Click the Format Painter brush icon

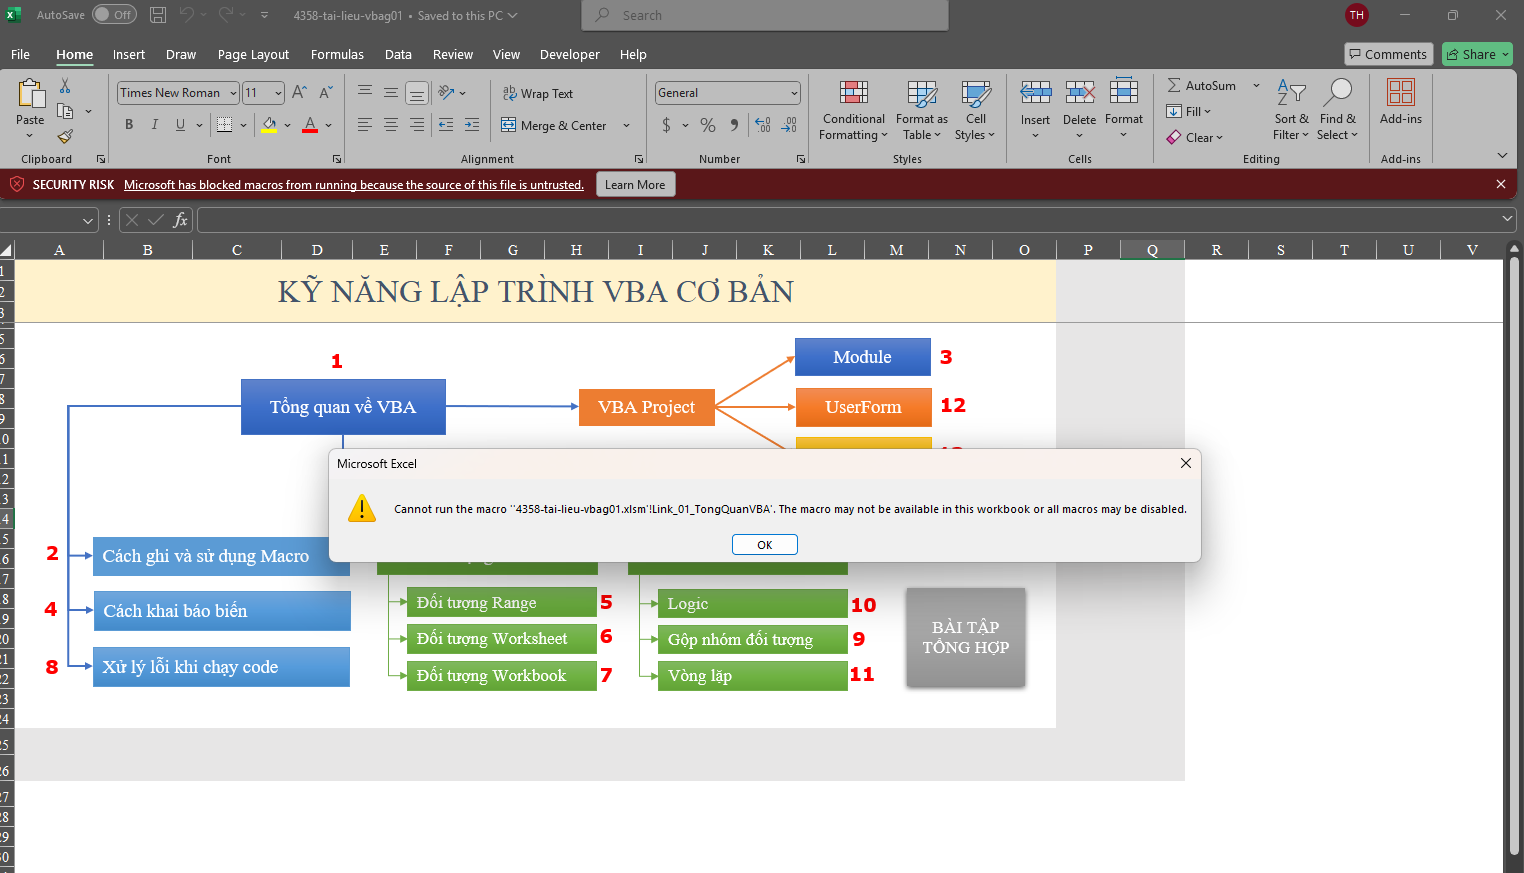[65, 136]
